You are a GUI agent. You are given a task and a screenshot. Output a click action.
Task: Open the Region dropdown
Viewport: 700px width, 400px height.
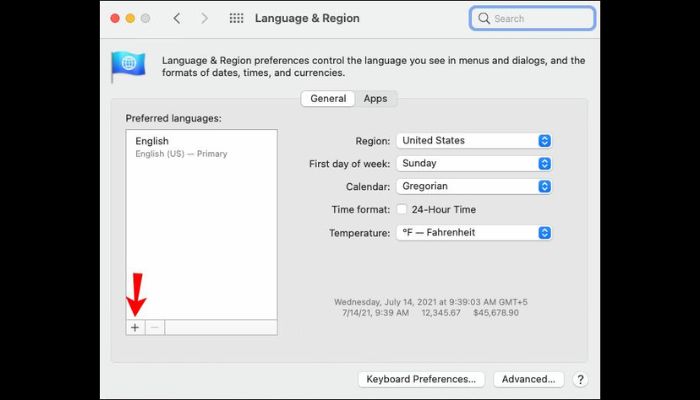click(x=474, y=141)
